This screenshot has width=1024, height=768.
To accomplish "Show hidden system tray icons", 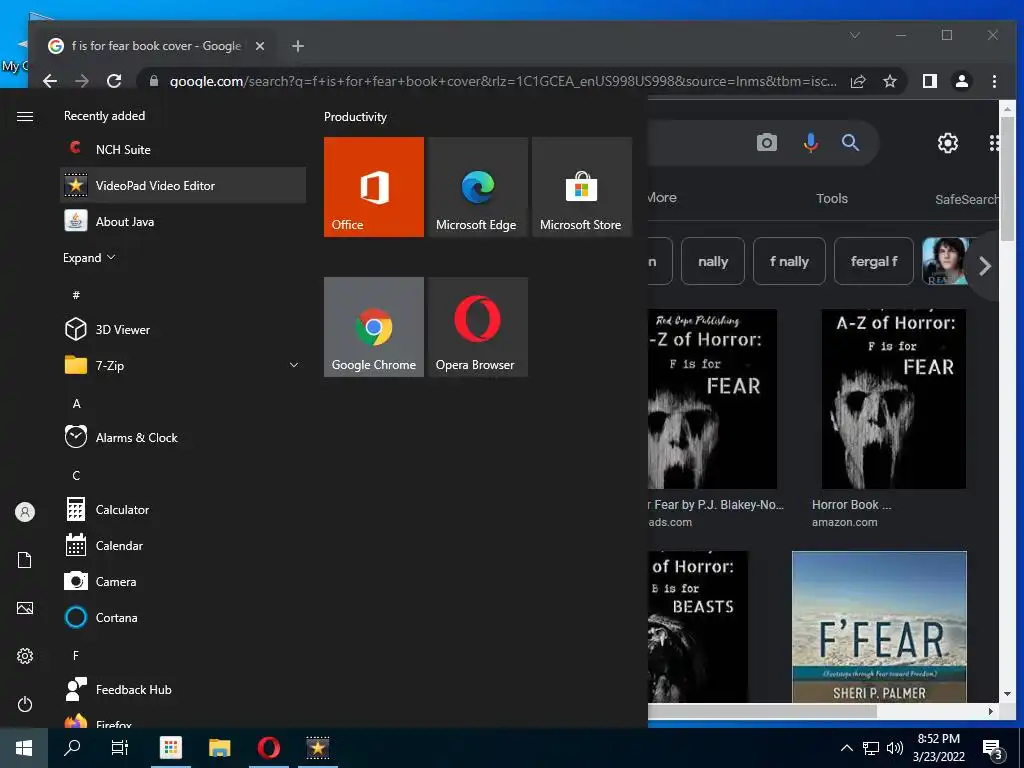I will pos(846,748).
